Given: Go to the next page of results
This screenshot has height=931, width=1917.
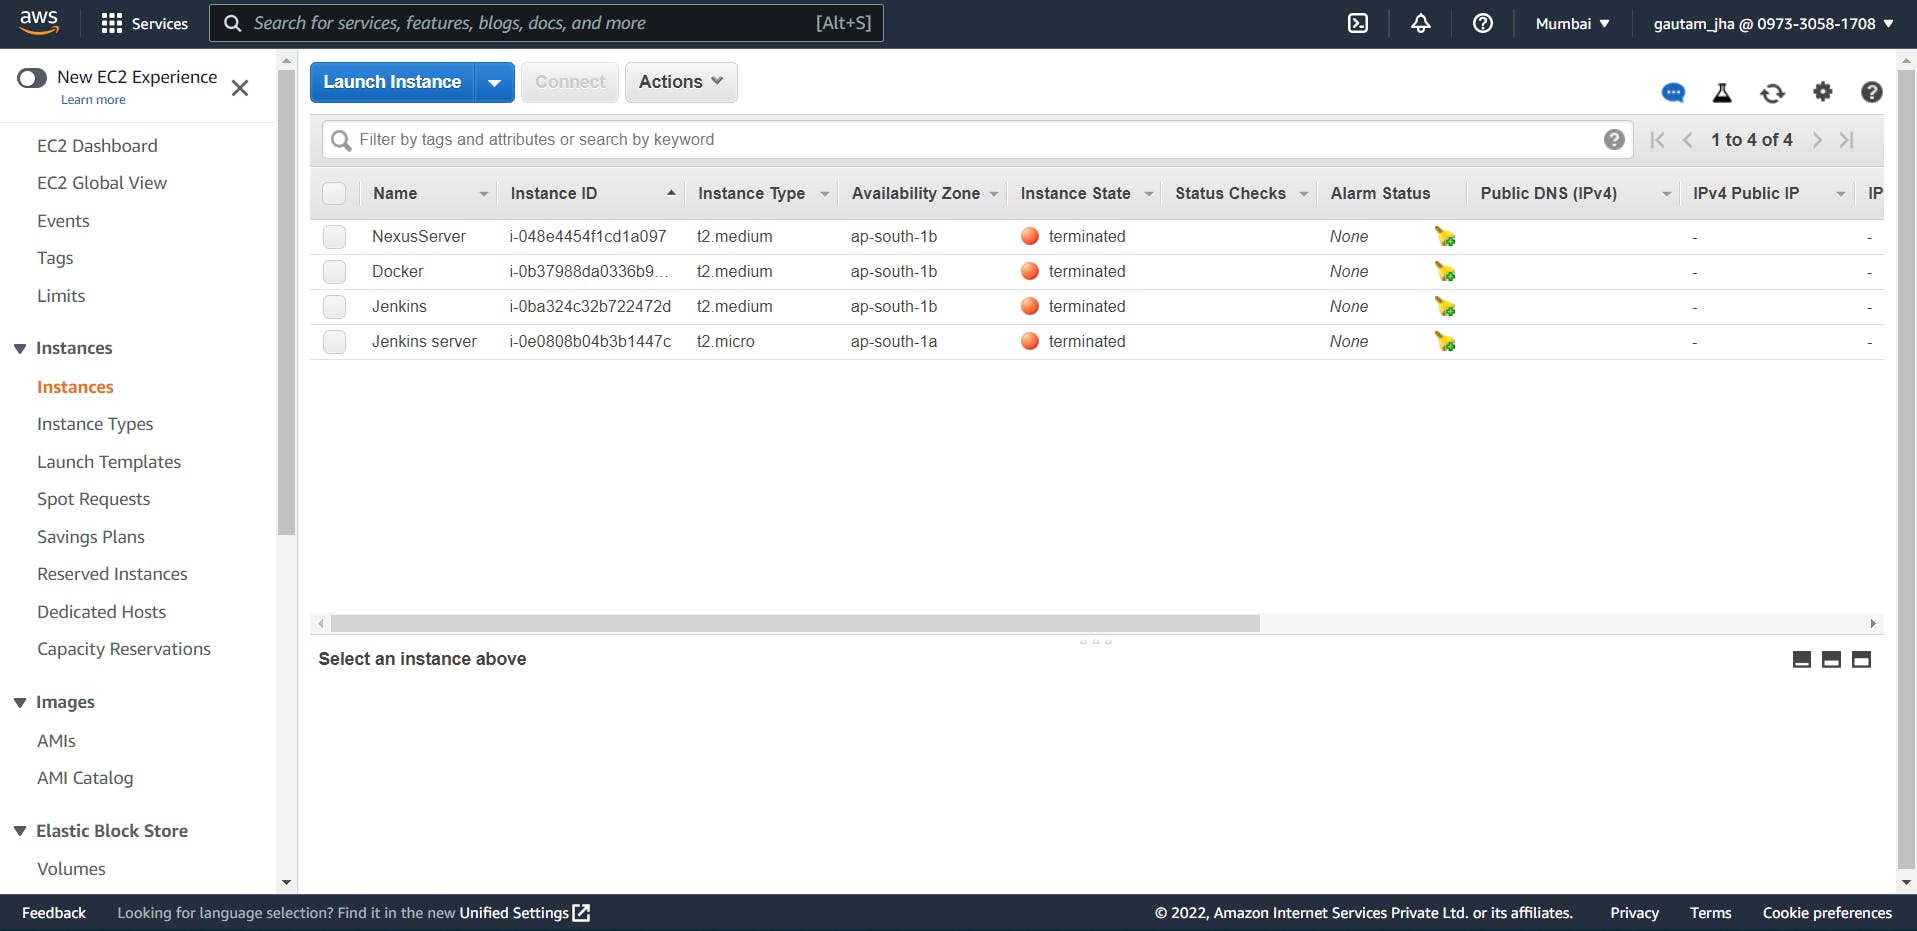Looking at the screenshot, I should pyautogui.click(x=1817, y=140).
